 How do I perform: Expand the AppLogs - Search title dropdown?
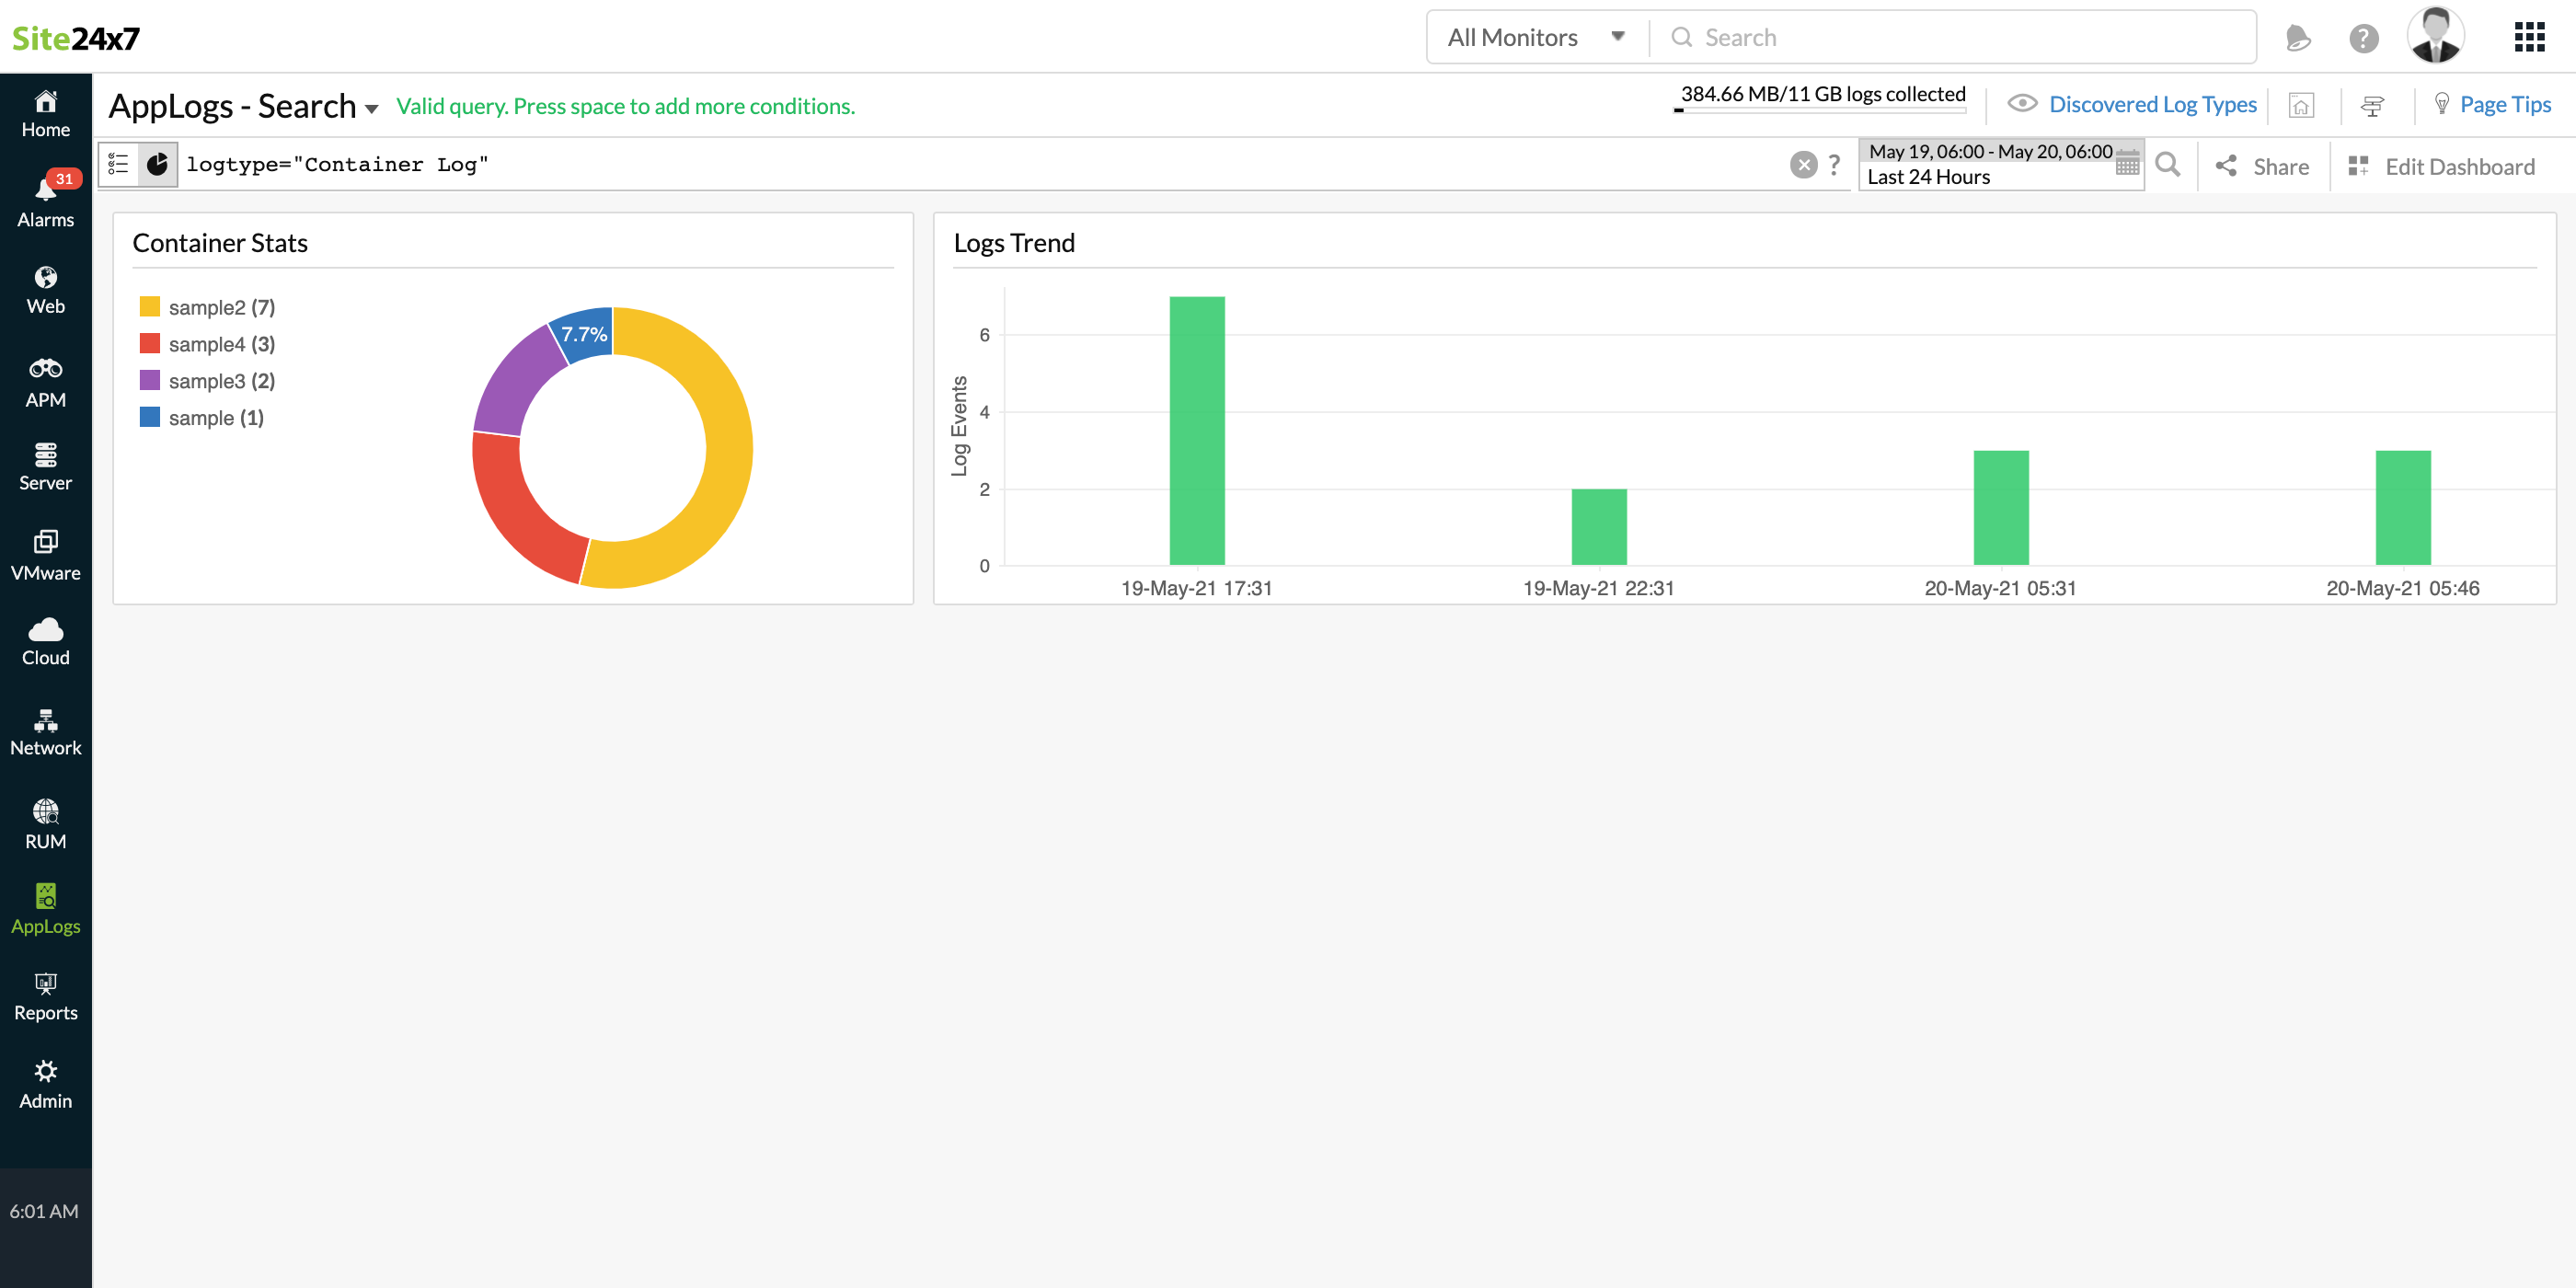pyautogui.click(x=371, y=107)
